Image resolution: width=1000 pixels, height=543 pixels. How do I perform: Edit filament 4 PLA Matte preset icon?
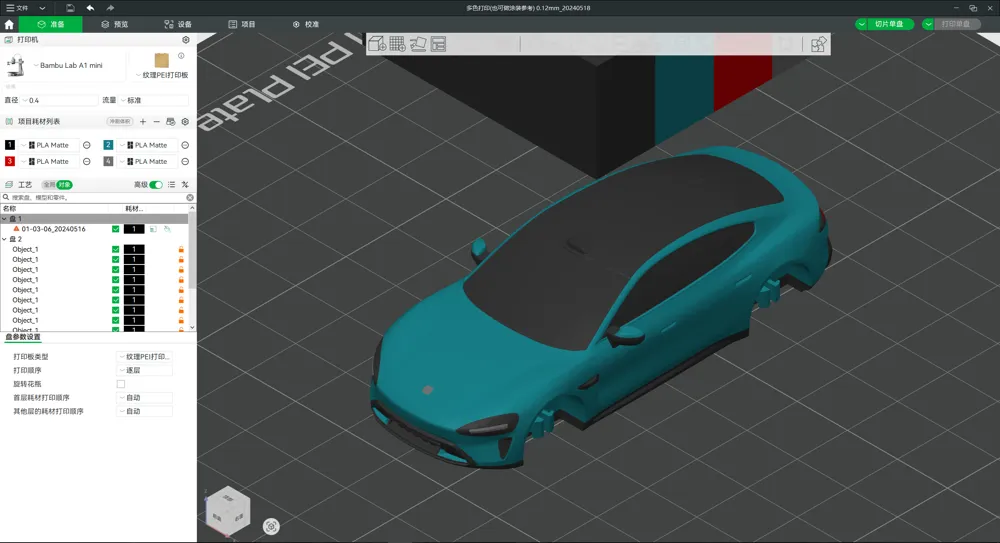(x=185, y=161)
